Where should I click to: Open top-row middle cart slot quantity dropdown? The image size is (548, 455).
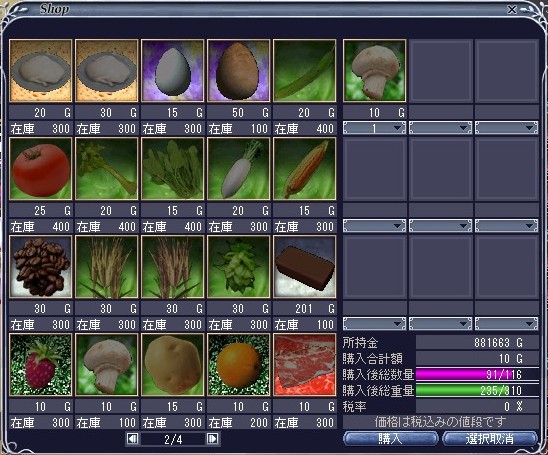pos(440,128)
